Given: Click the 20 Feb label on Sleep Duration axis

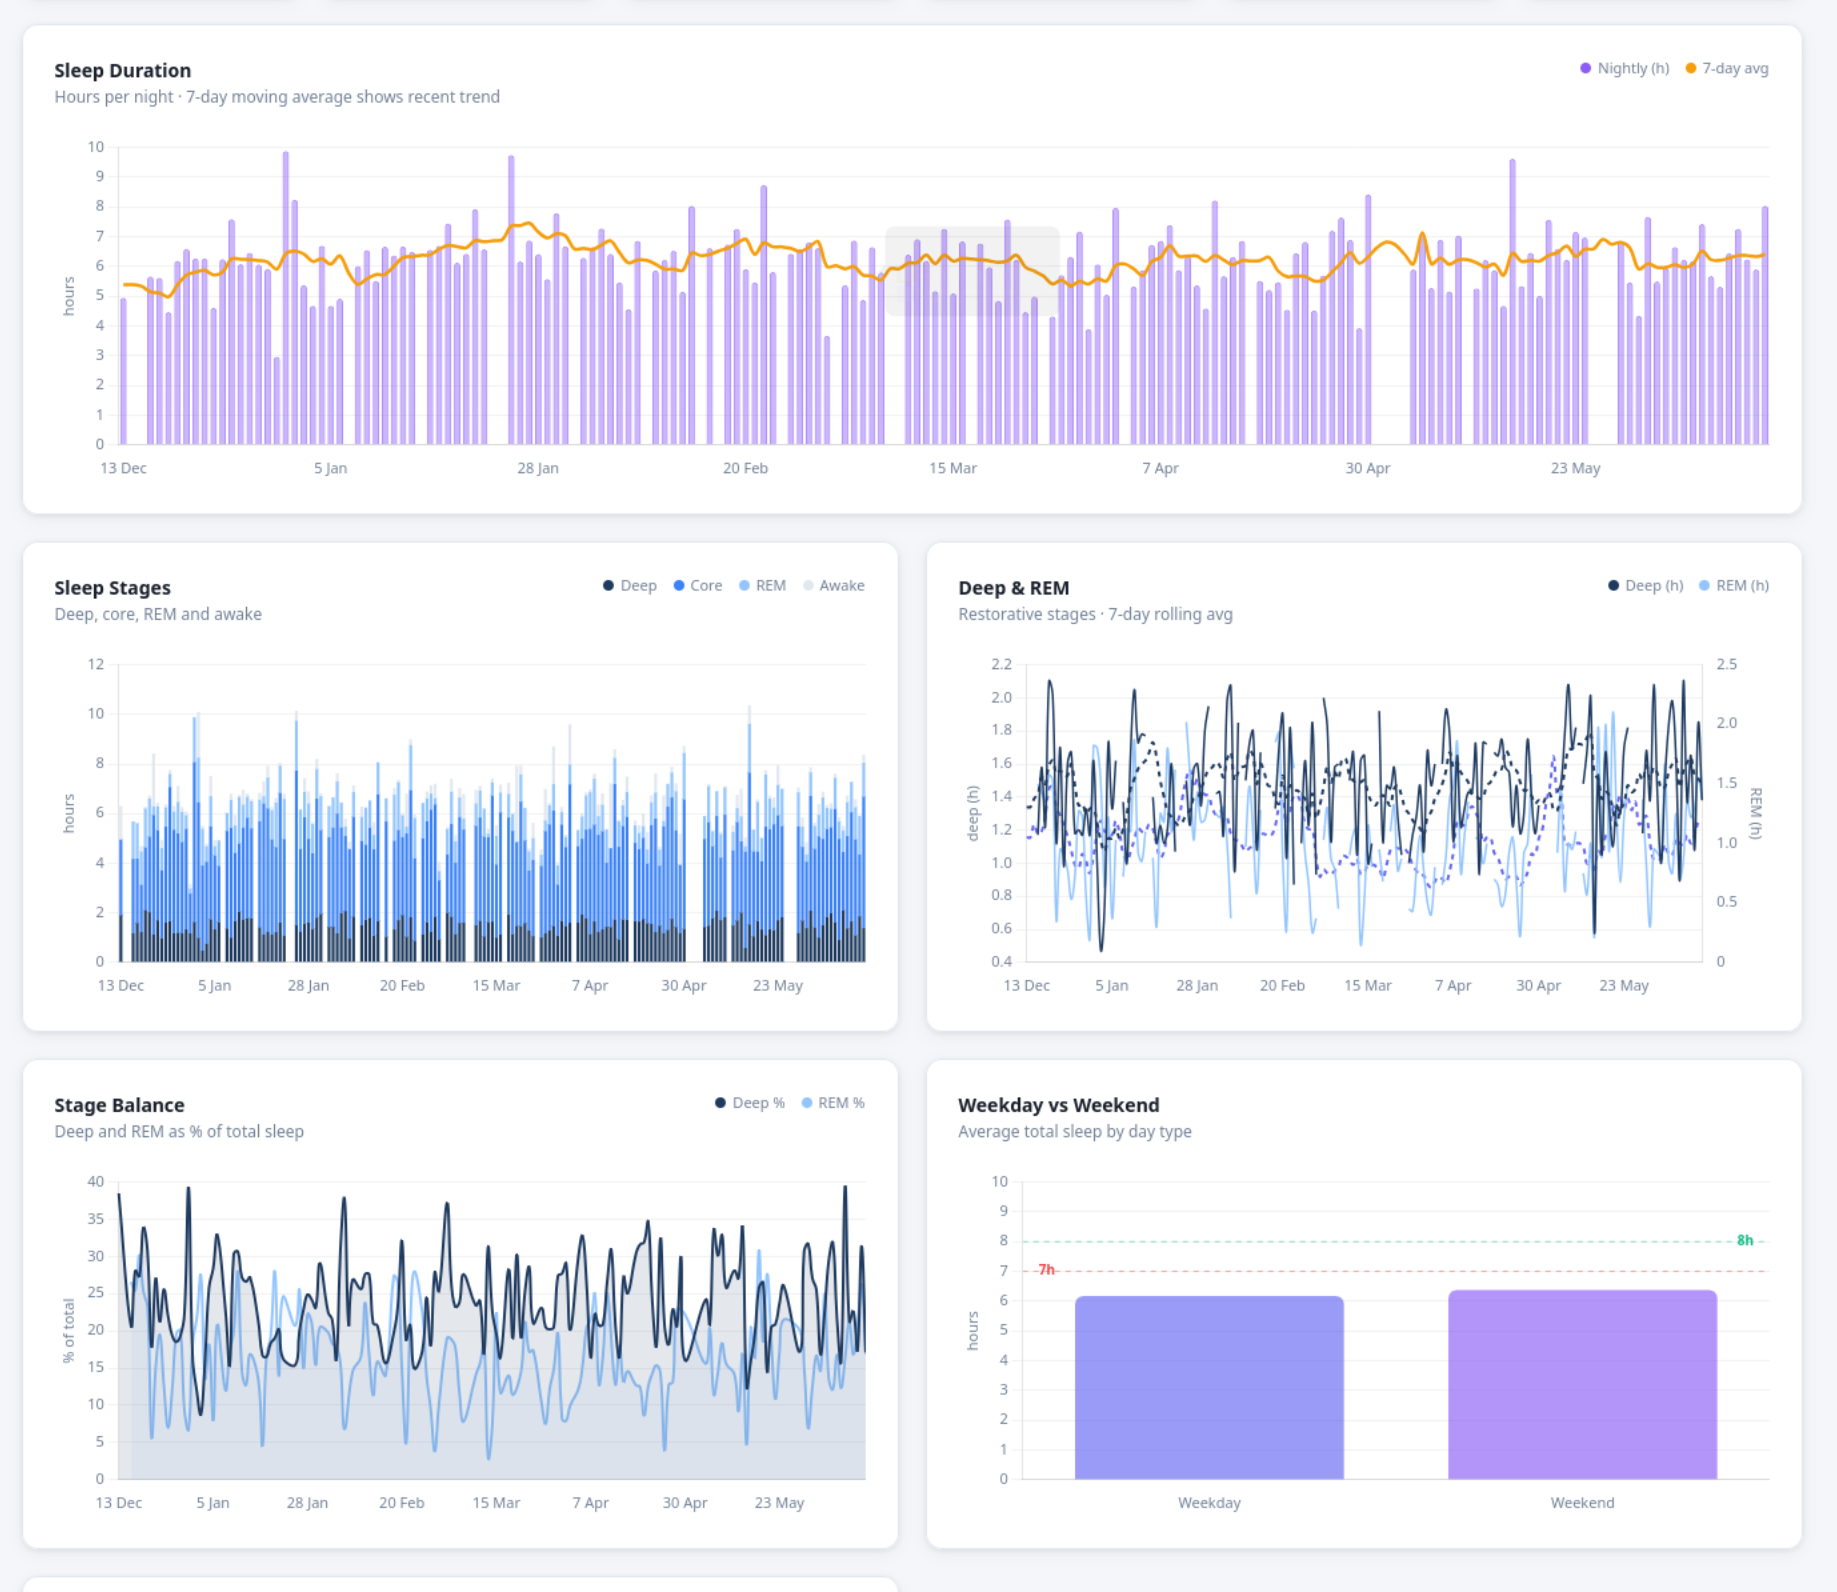Looking at the screenshot, I should 745,468.
